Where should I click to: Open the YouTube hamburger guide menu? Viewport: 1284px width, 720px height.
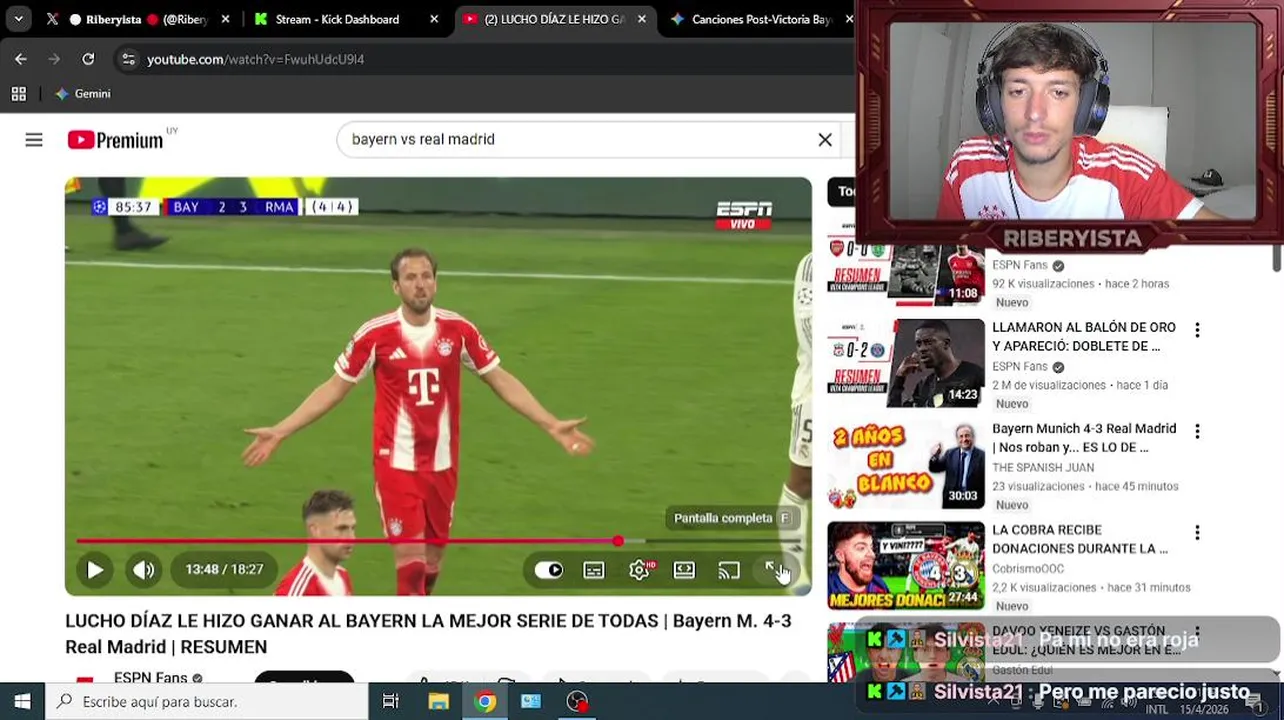(34, 140)
